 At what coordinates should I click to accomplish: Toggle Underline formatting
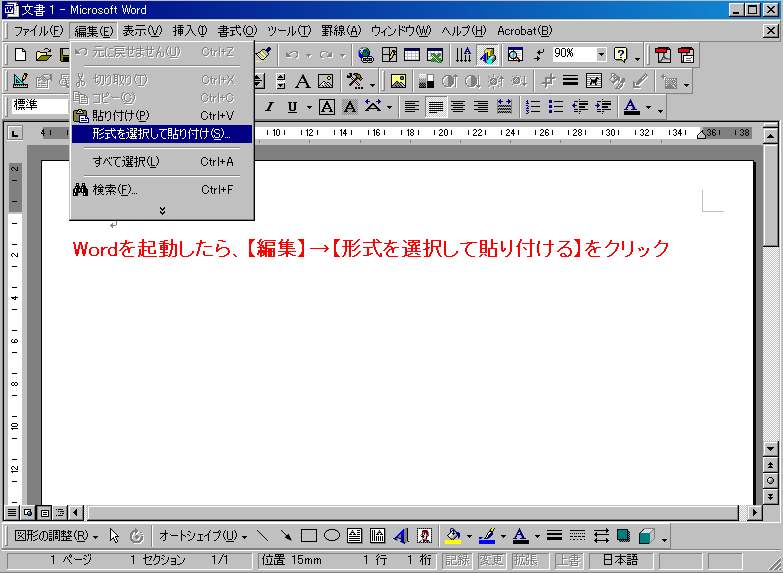tap(293, 107)
